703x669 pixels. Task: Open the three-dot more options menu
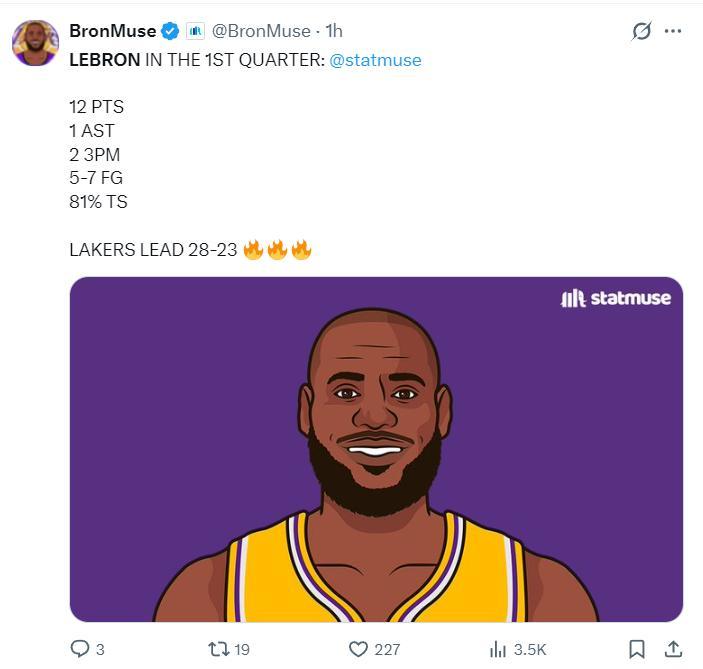coord(673,31)
